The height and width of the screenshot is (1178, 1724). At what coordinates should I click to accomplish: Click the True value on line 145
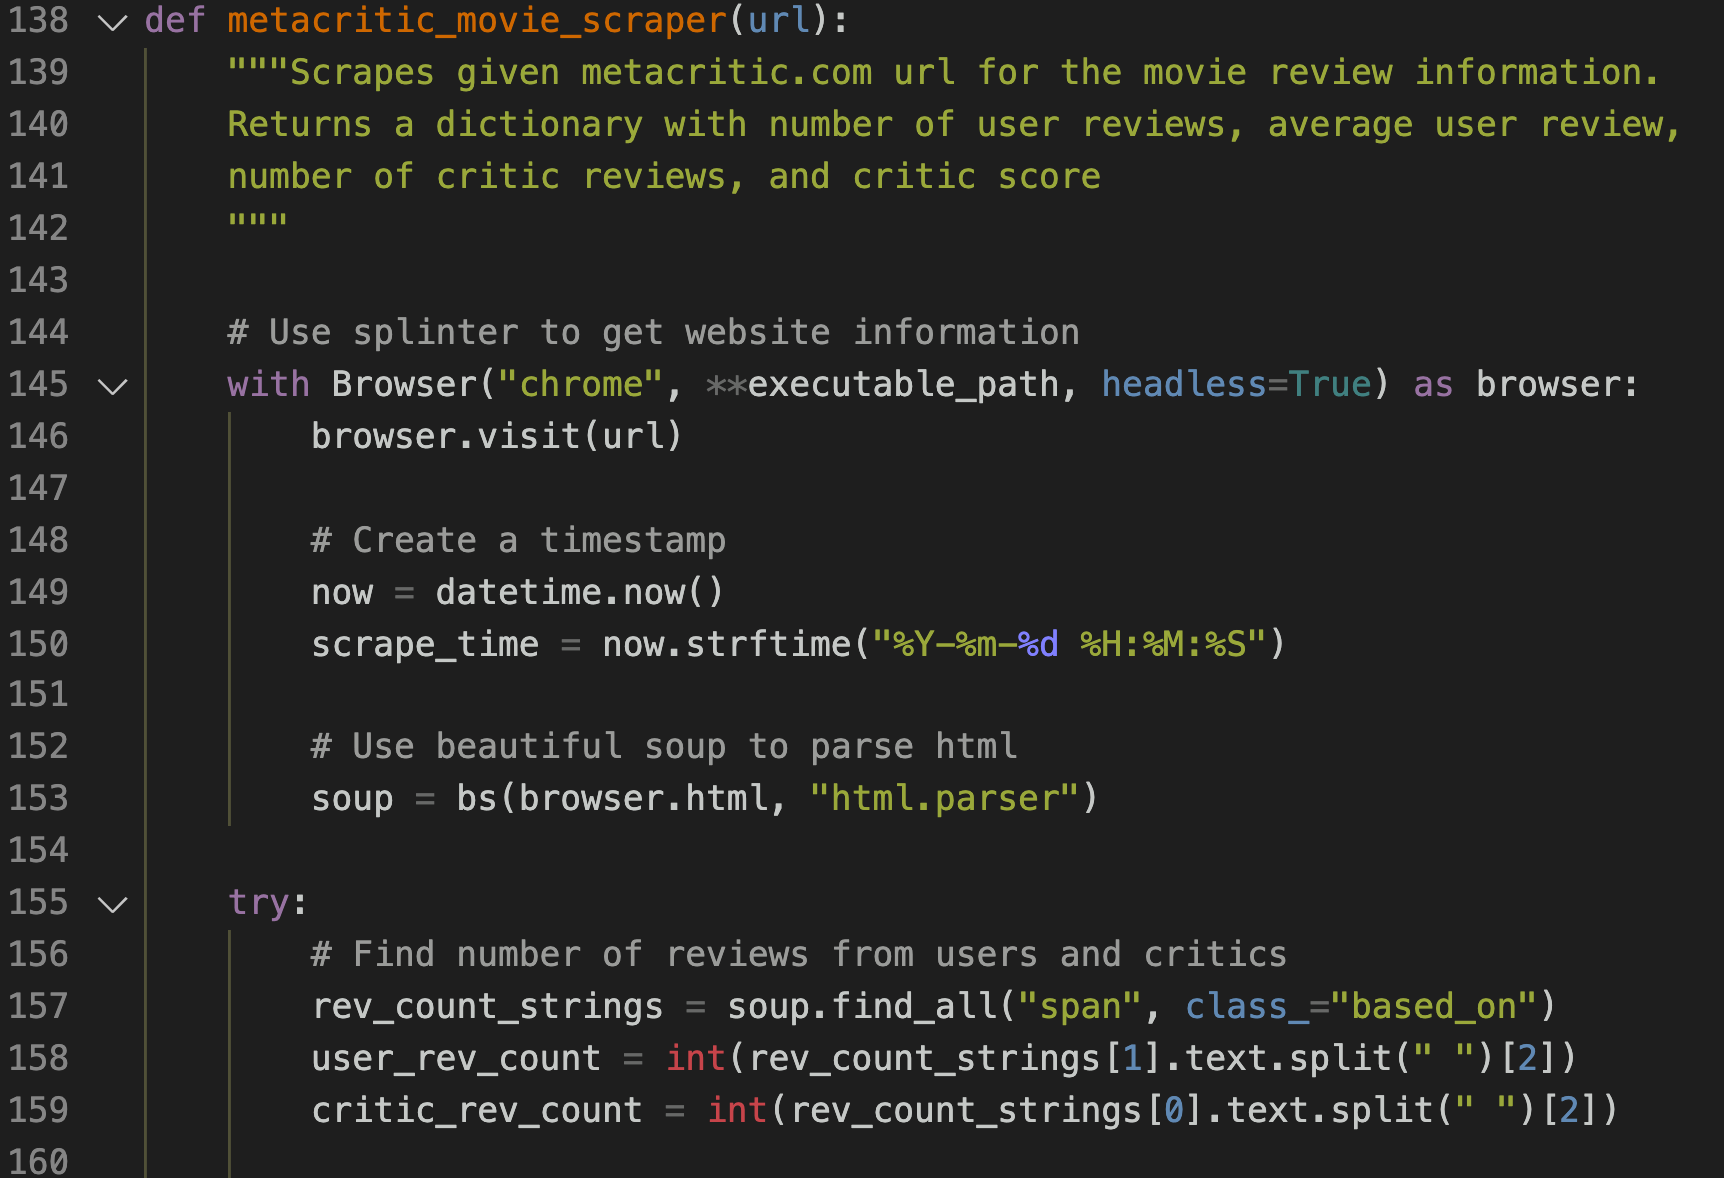1329,385
